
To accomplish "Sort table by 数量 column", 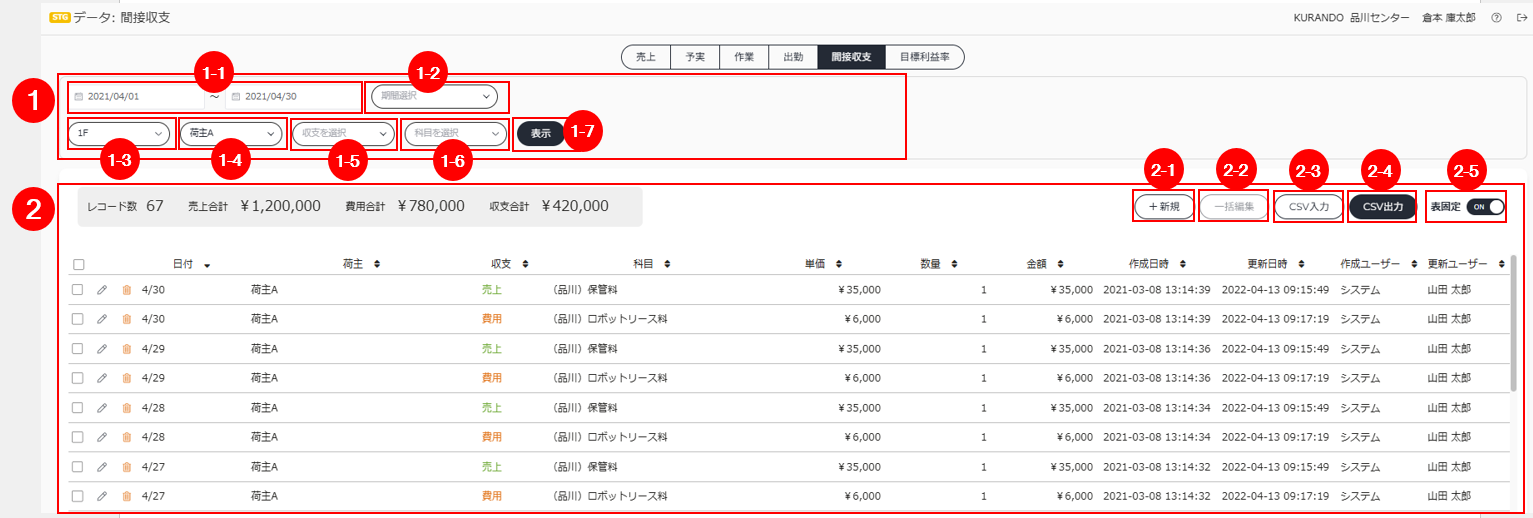I will point(954,264).
